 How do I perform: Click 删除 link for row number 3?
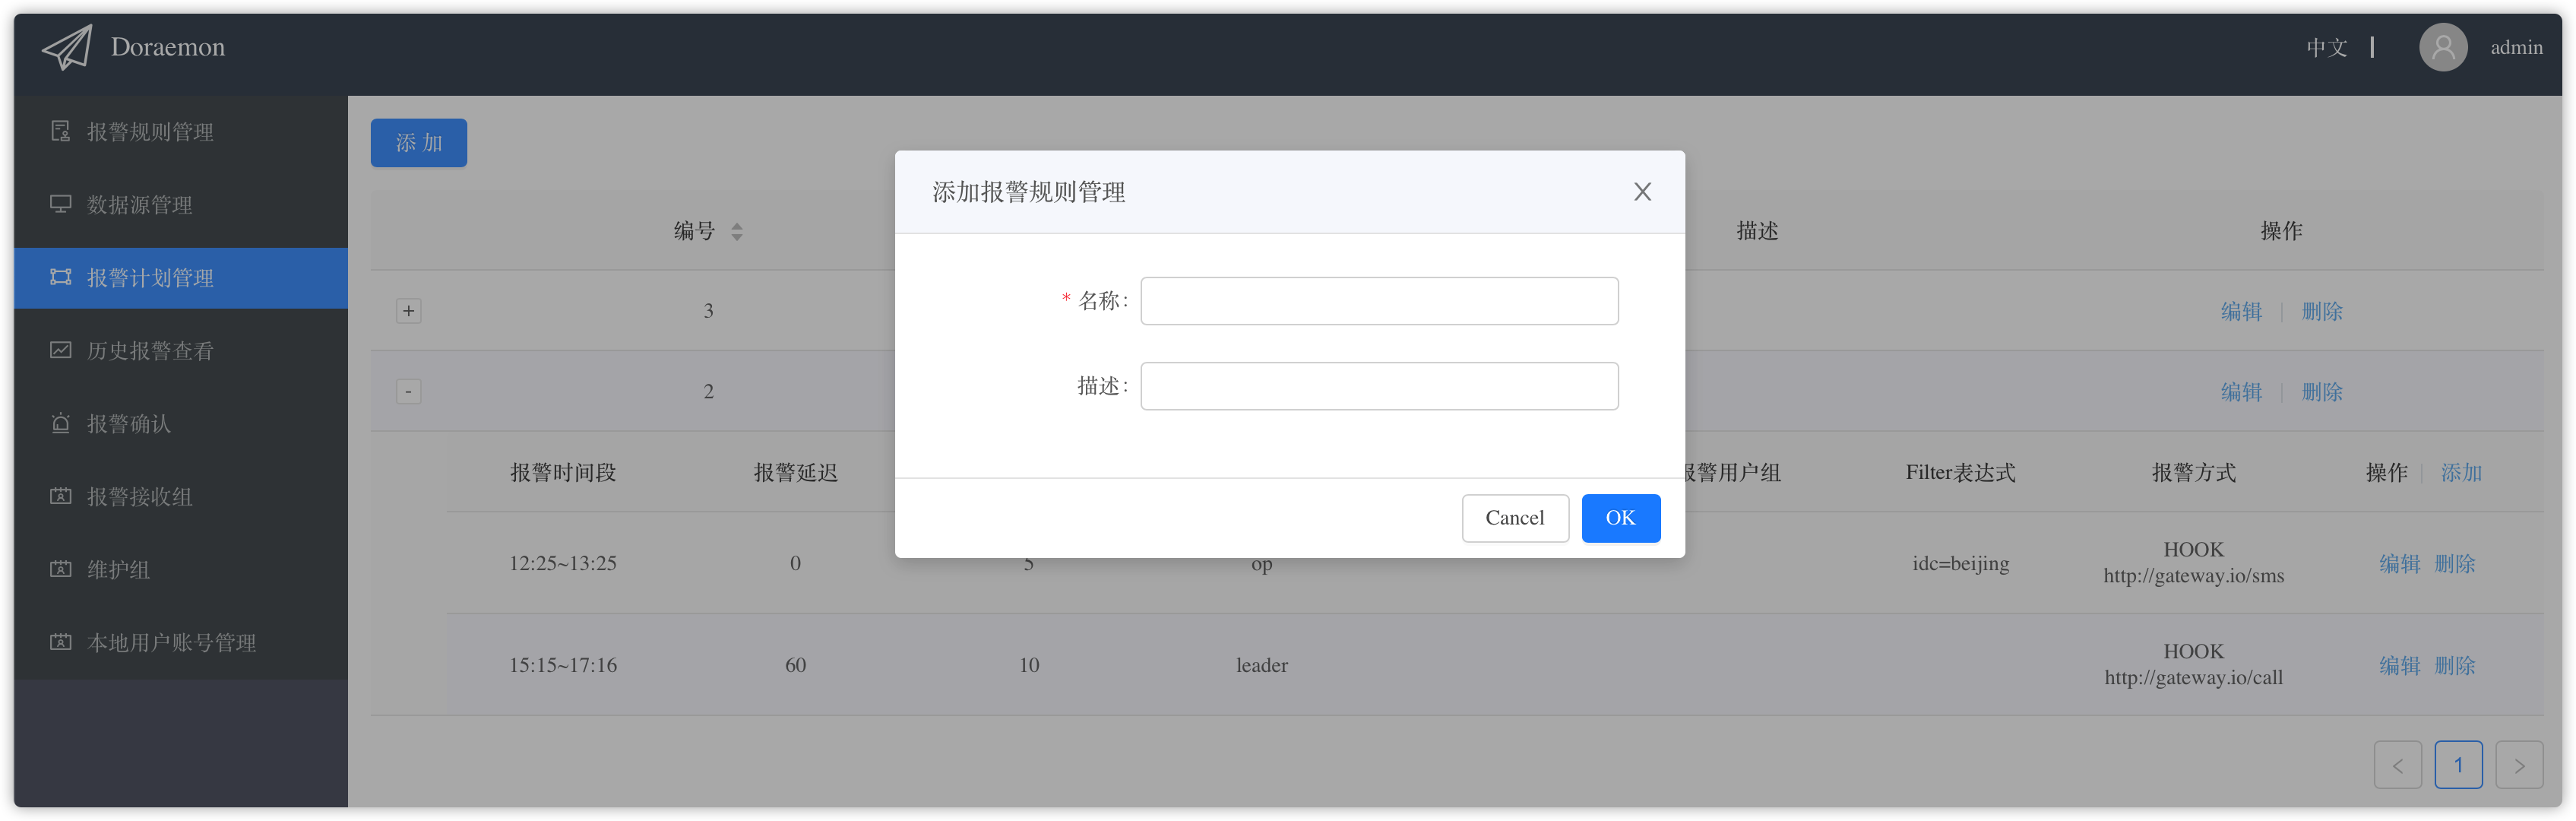(x=2321, y=311)
